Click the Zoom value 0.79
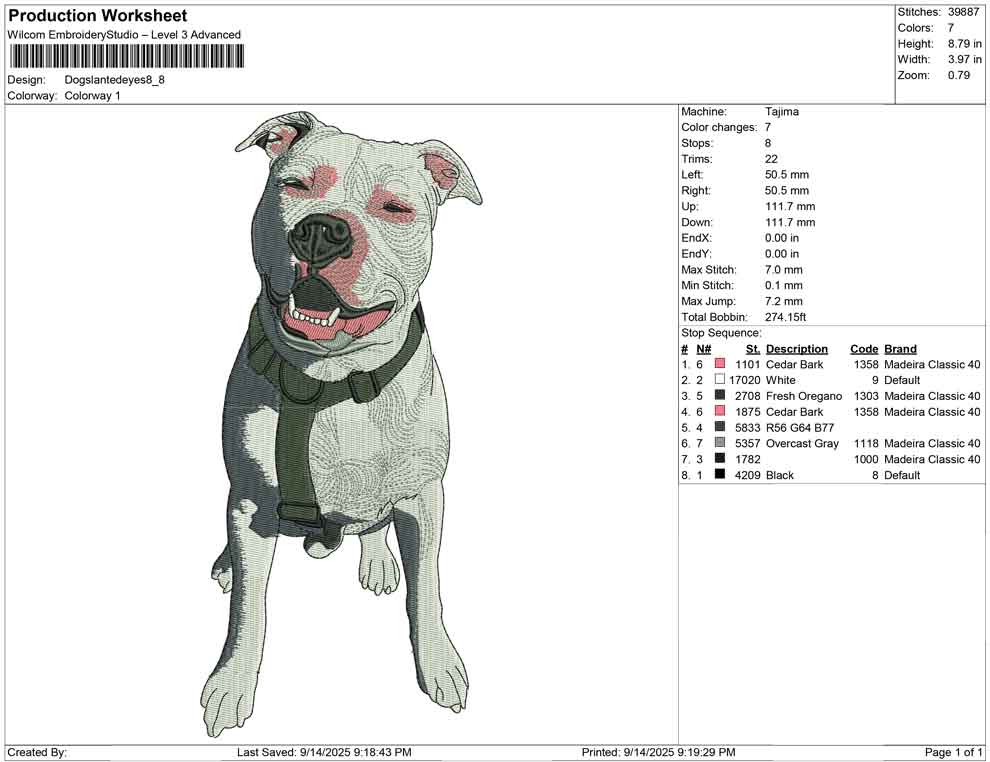 point(958,75)
